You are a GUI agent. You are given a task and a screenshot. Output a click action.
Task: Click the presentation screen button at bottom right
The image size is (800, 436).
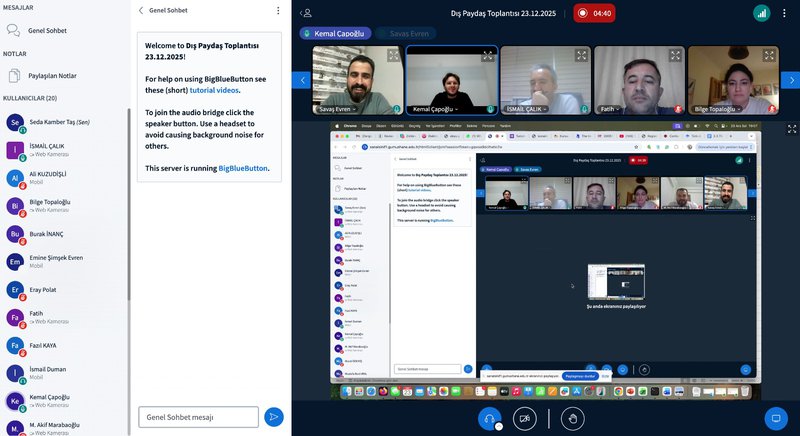pyautogui.click(x=775, y=418)
